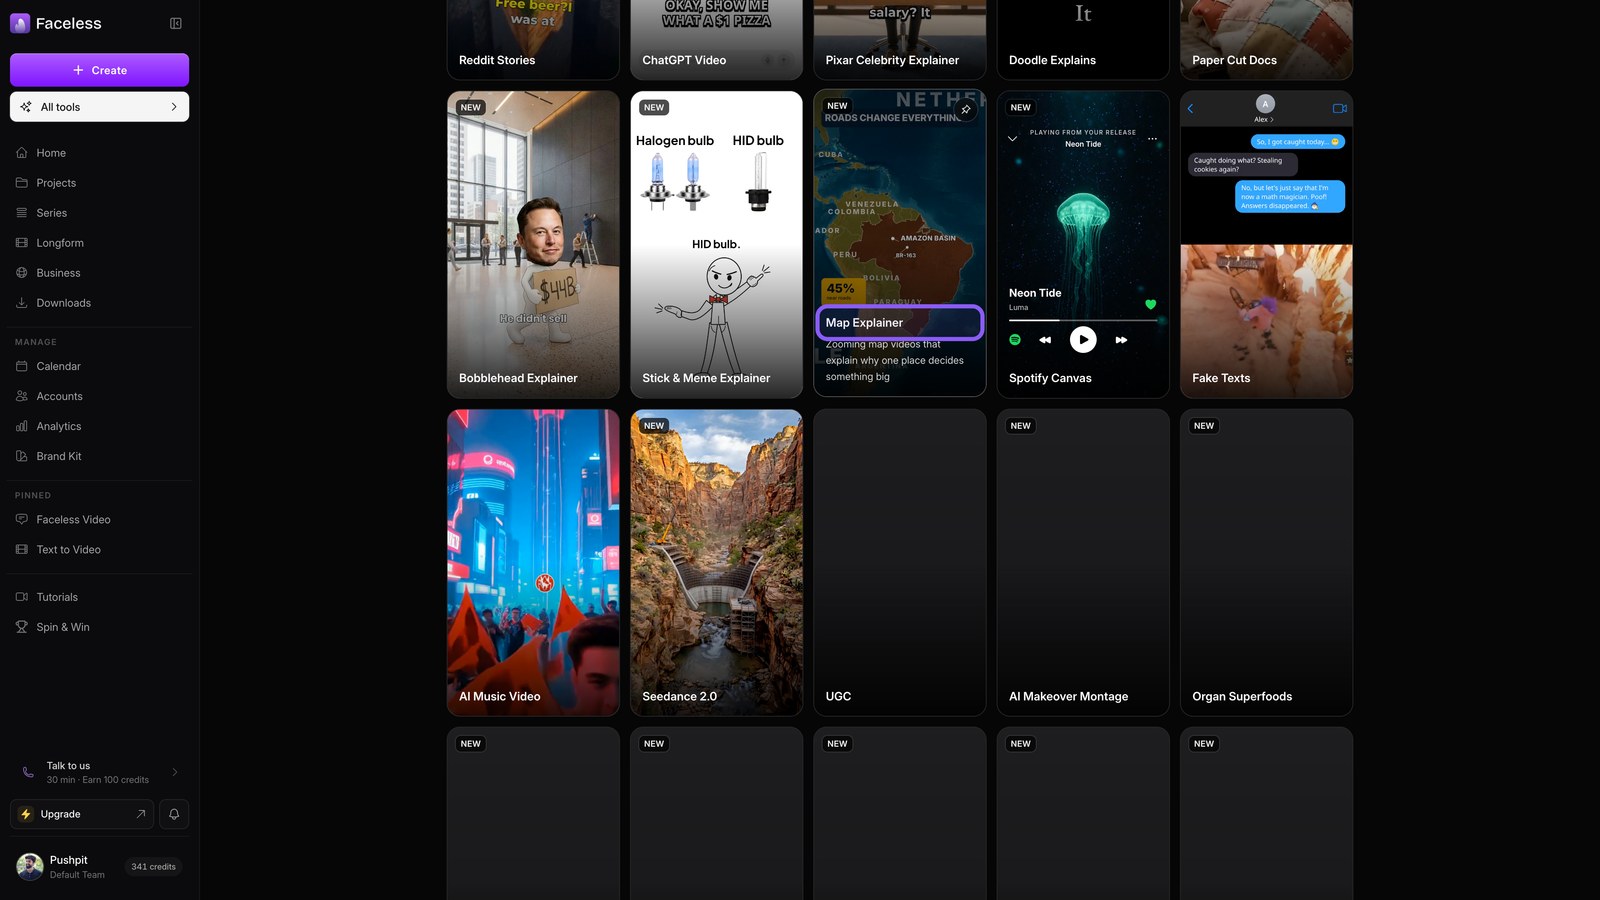This screenshot has height=900, width=1600.
Task: Open the Spotify Canvas template
Action: (1083, 244)
